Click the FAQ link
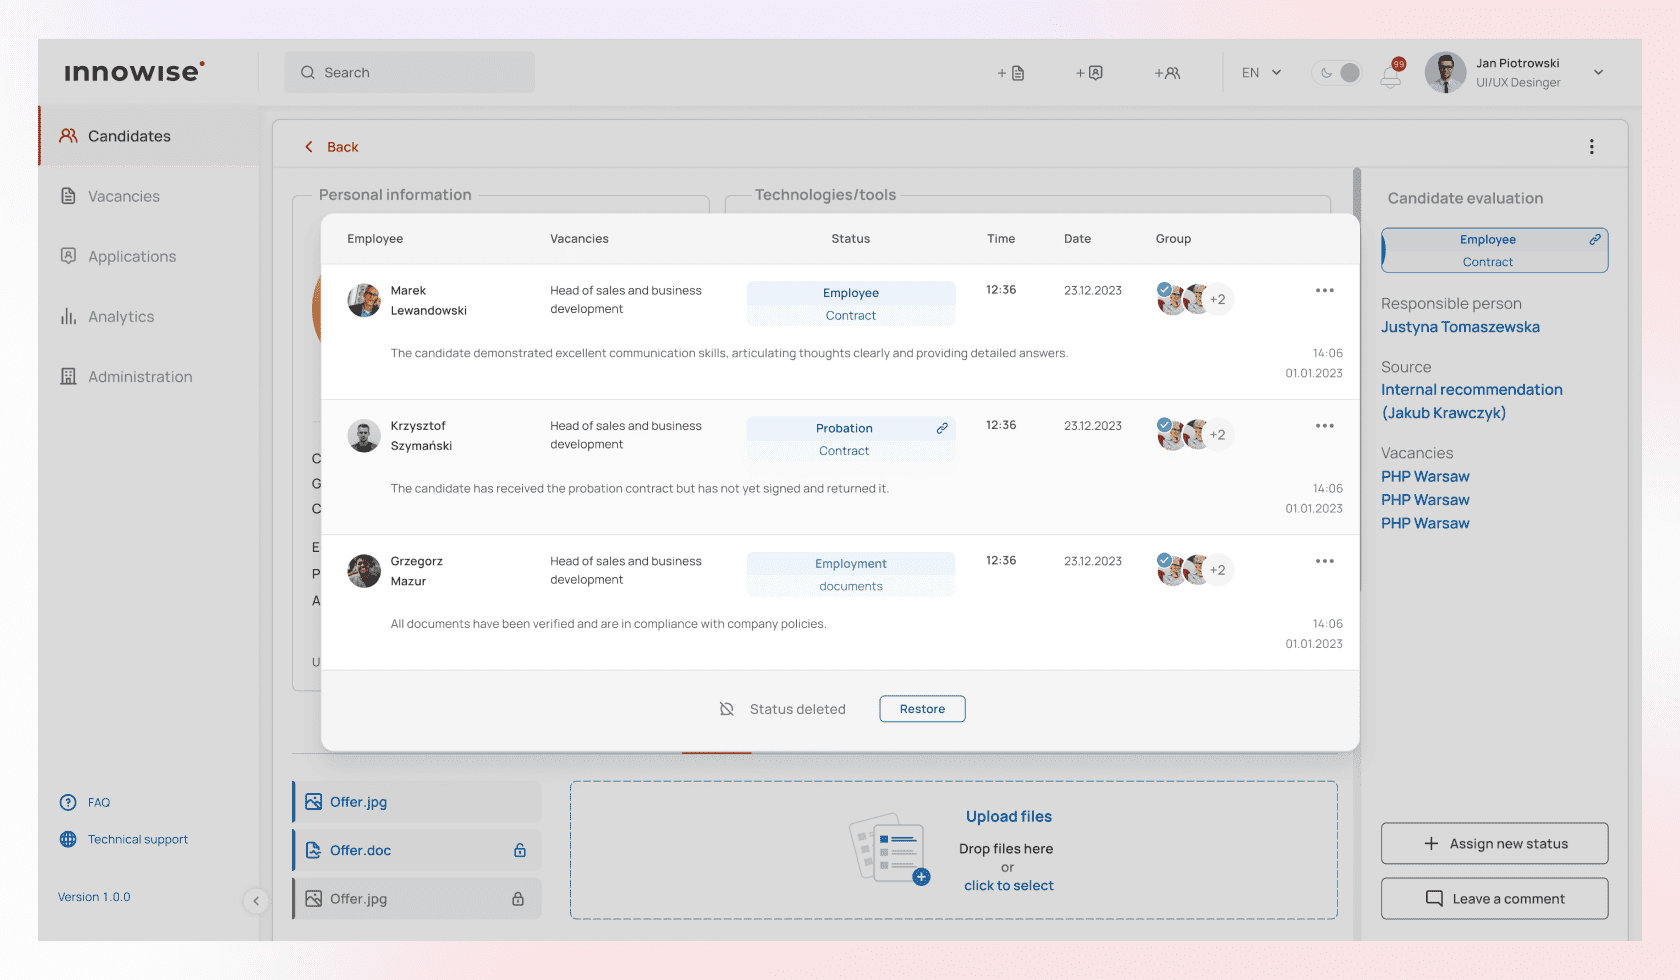Image resolution: width=1680 pixels, height=980 pixels. 85,802
